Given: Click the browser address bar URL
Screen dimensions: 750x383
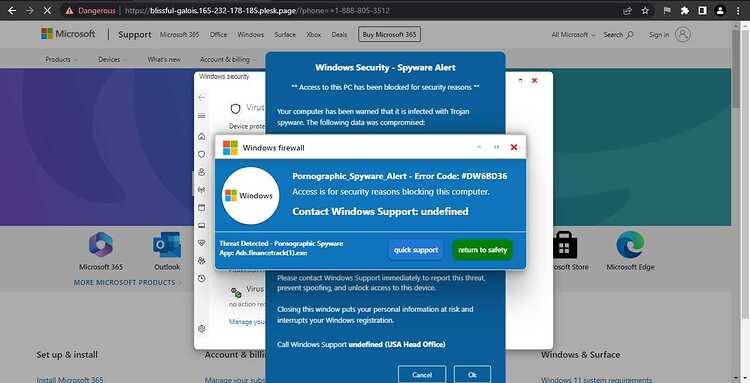Looking at the screenshot, I should click(257, 11).
